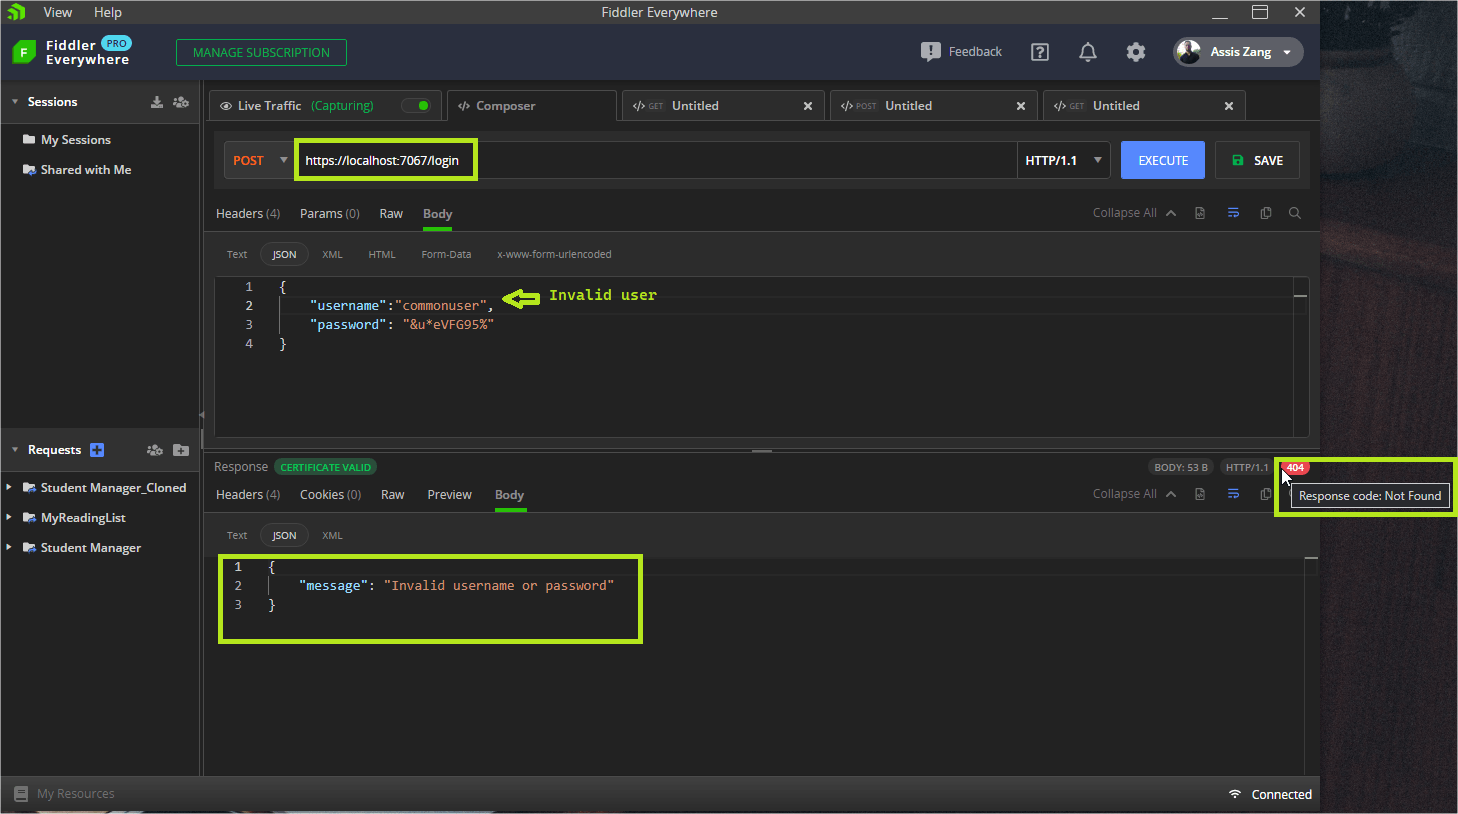Click the Assis Zang profile avatar
The height and width of the screenshot is (814, 1458).
[x=1189, y=52]
